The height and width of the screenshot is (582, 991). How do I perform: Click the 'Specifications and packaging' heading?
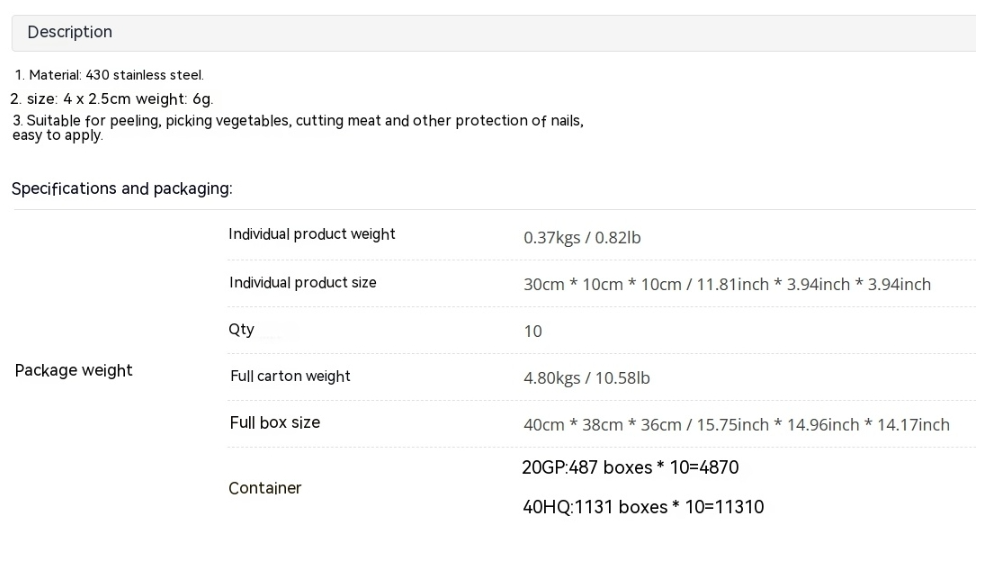click(122, 188)
